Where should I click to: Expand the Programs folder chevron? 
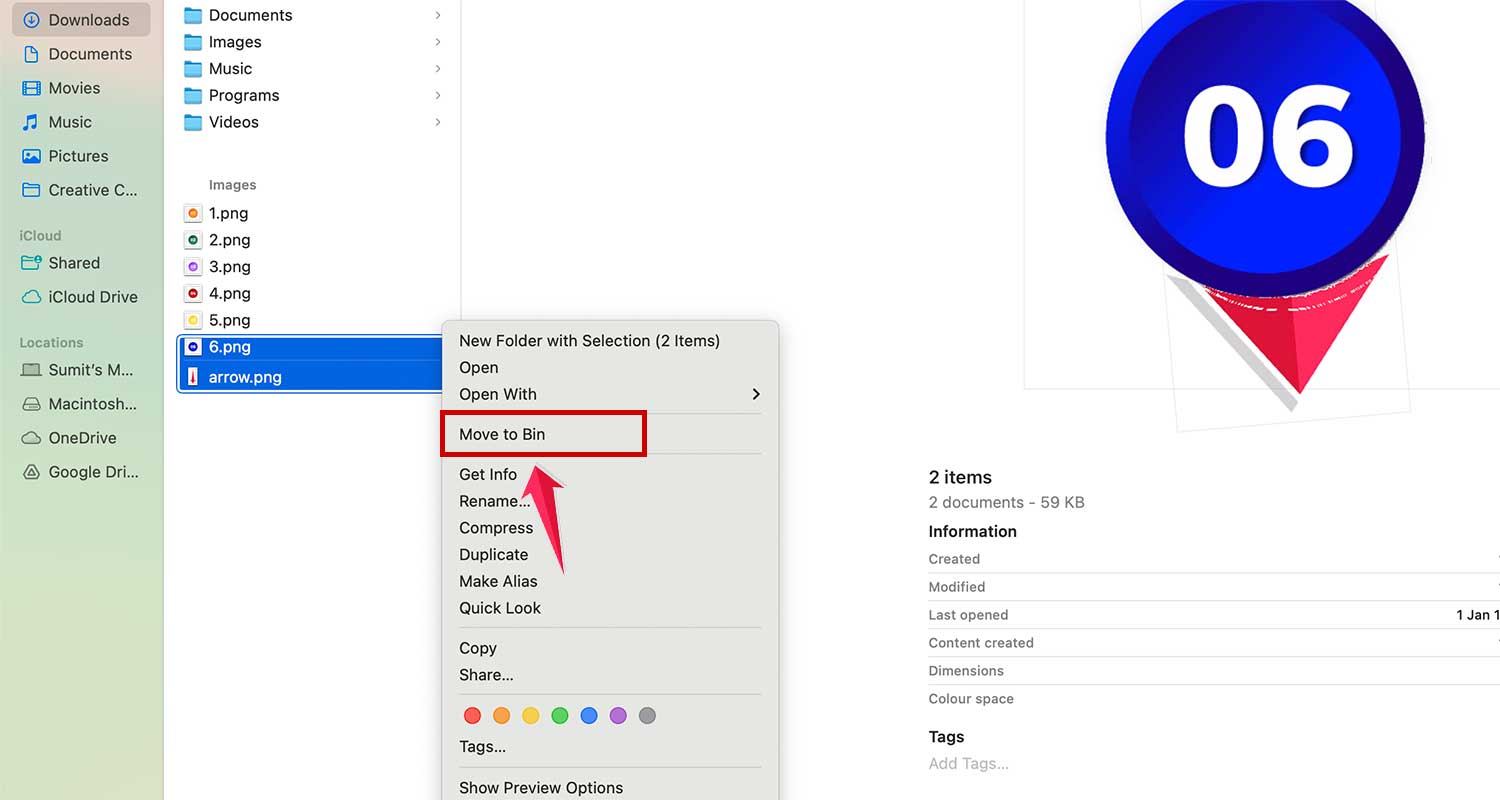click(x=438, y=95)
